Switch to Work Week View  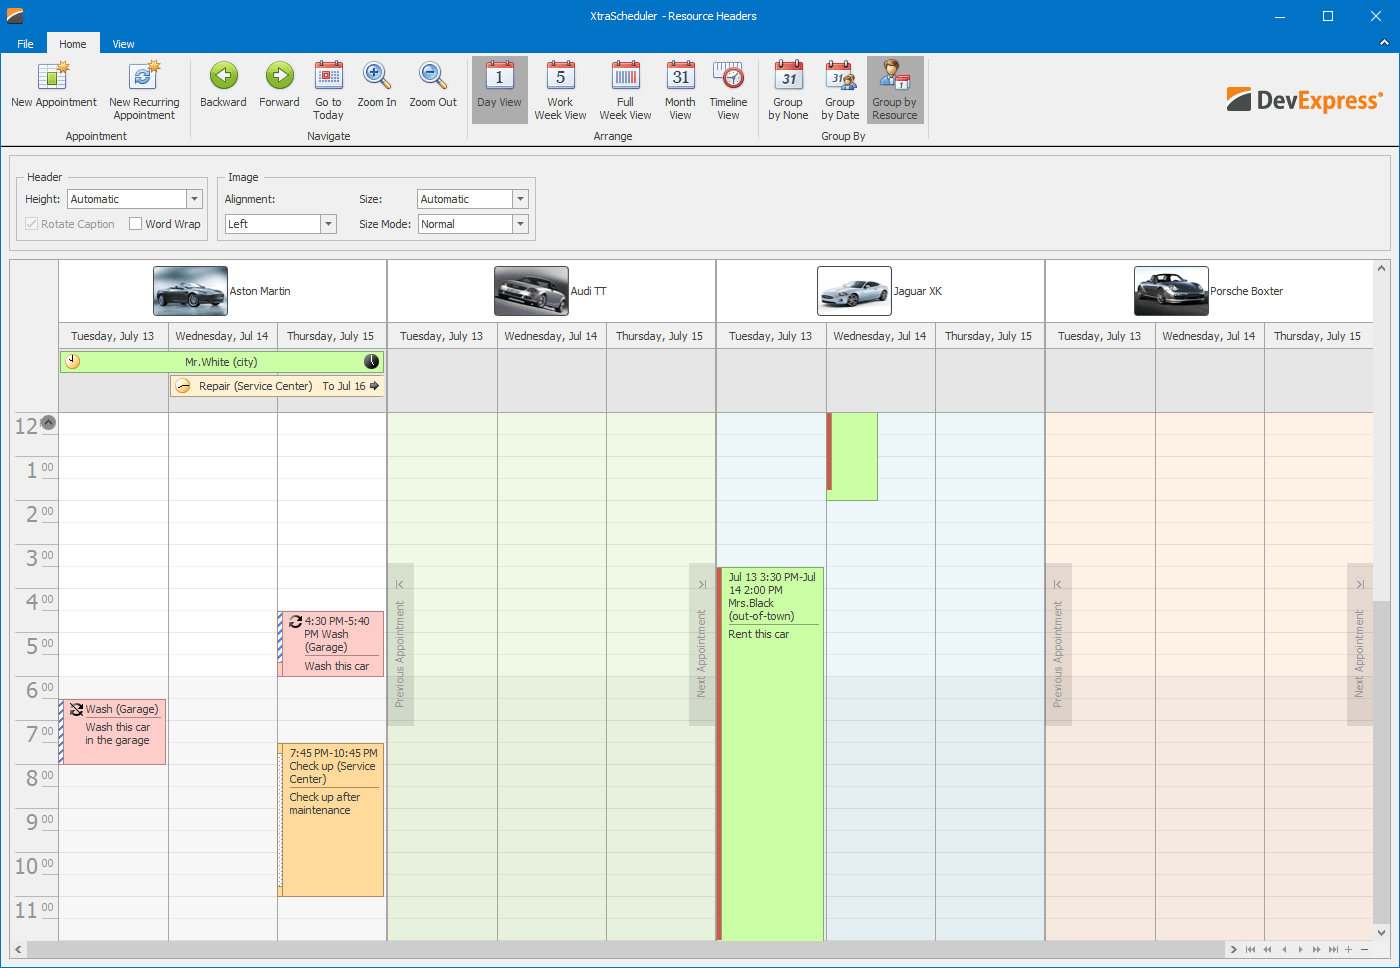560,90
